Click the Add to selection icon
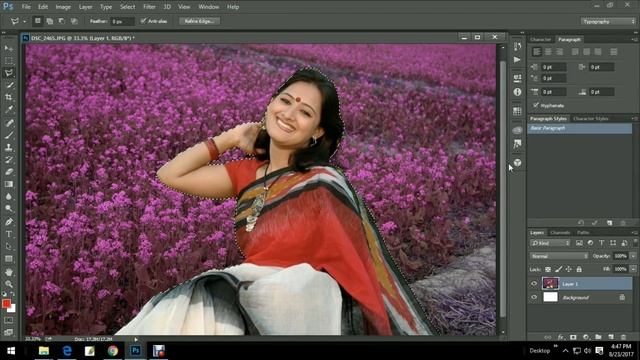The image size is (640, 360). point(49,21)
